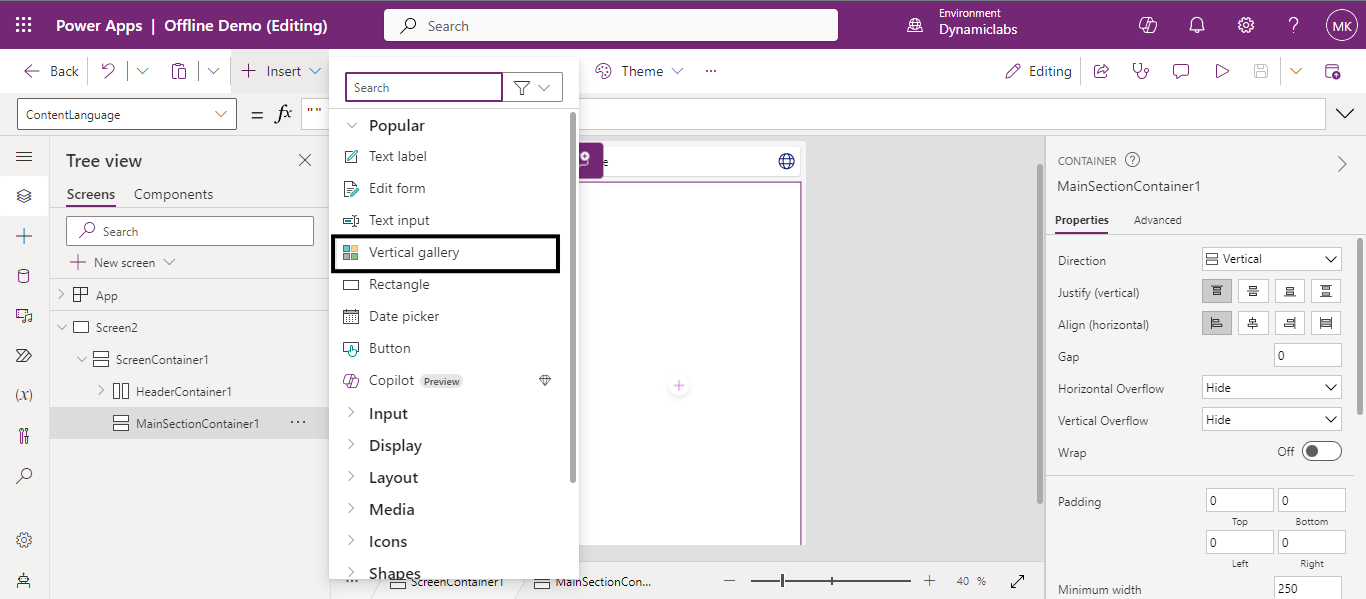Expand the Input category

(x=388, y=413)
